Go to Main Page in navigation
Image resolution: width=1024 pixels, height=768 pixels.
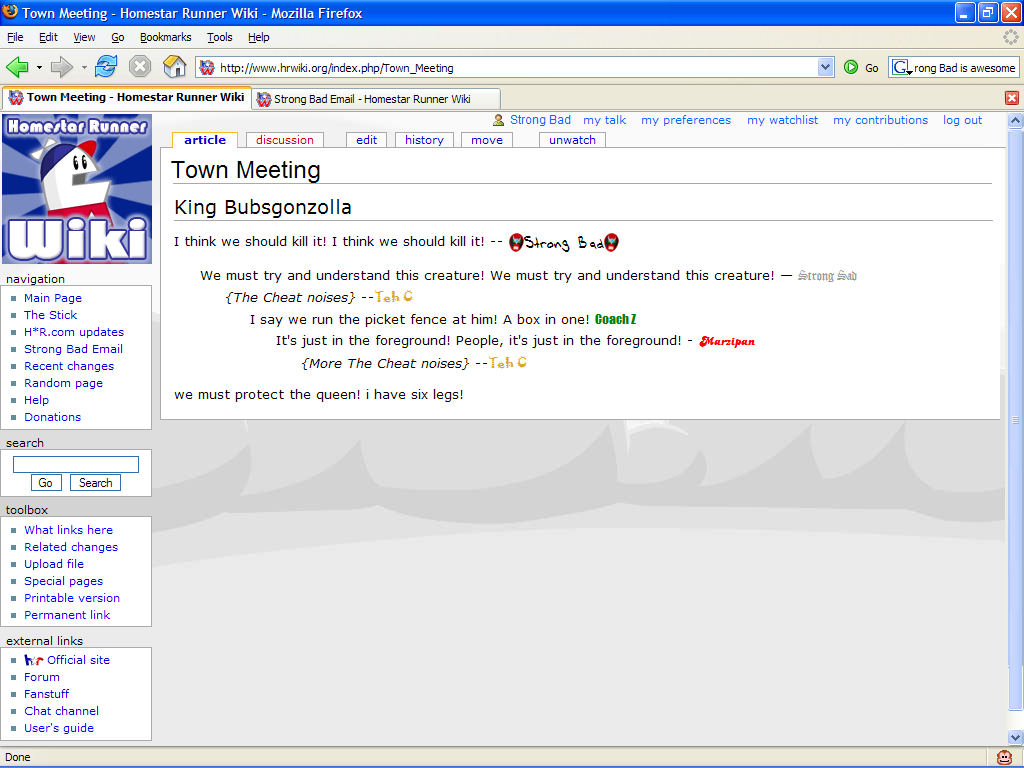click(x=53, y=298)
